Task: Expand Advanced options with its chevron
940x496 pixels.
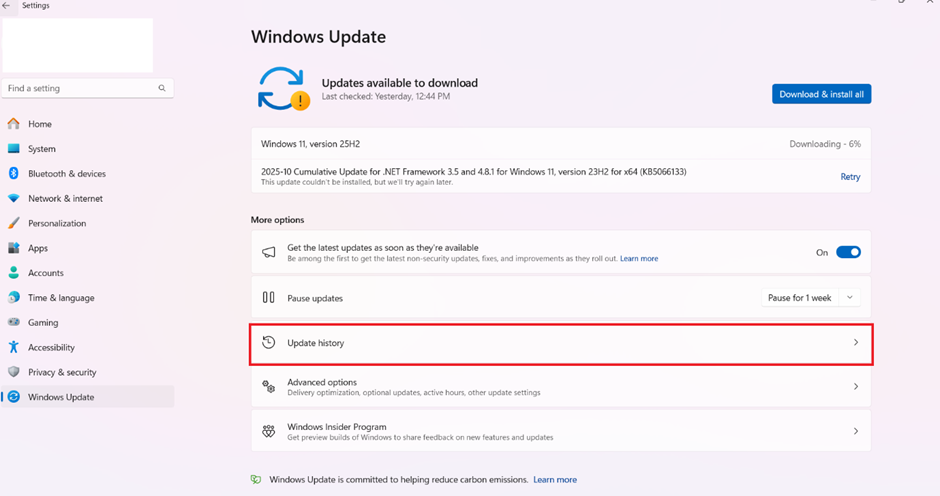Action: click(x=856, y=387)
